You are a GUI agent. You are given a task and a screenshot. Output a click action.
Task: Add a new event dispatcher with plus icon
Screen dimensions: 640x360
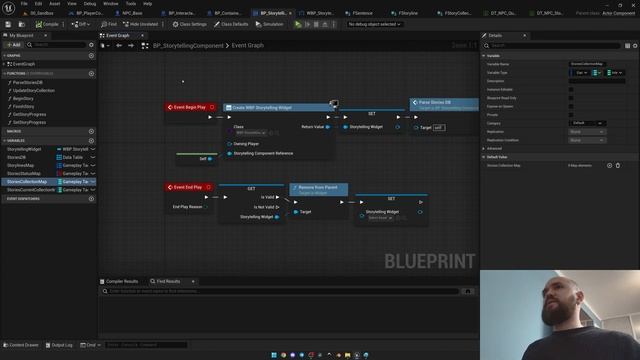pyautogui.click(x=91, y=199)
